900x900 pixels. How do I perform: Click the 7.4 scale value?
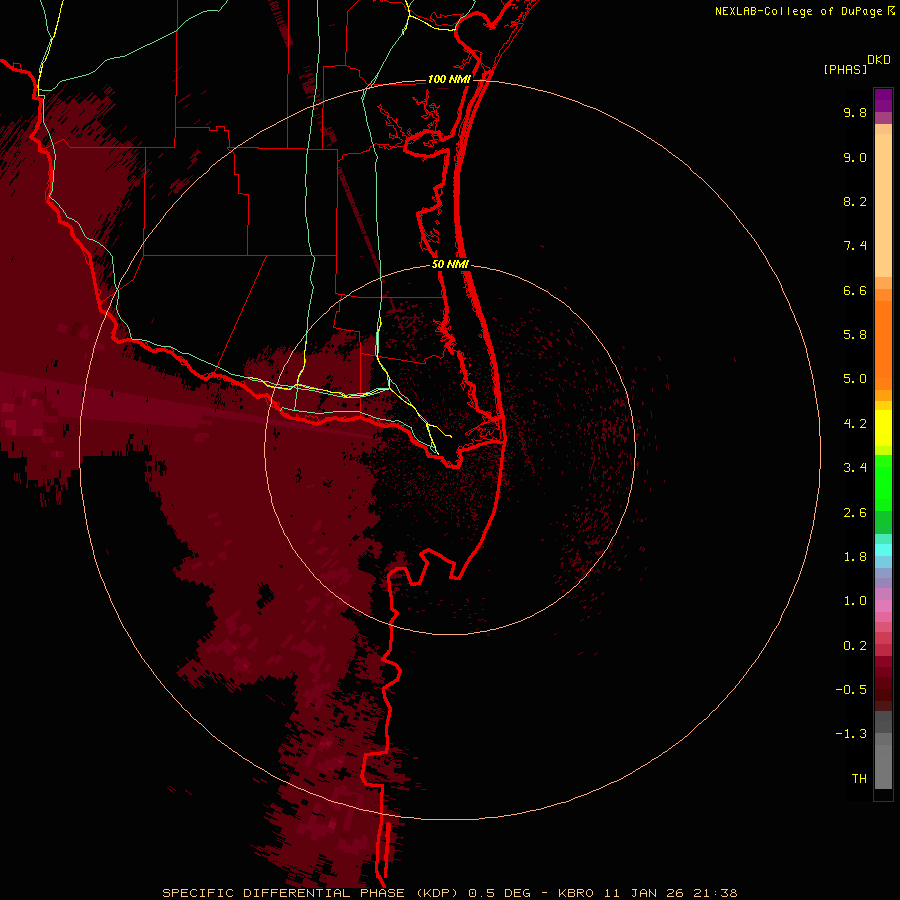(x=855, y=246)
